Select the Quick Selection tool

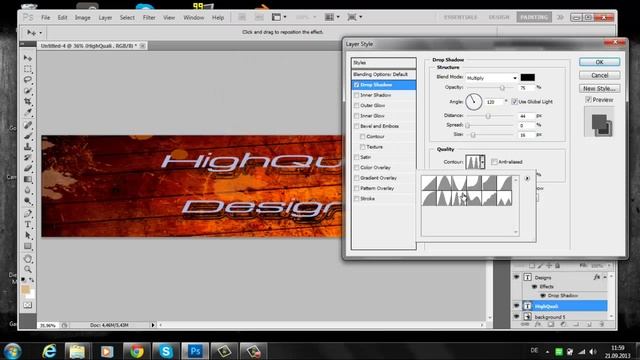[x=28, y=91]
